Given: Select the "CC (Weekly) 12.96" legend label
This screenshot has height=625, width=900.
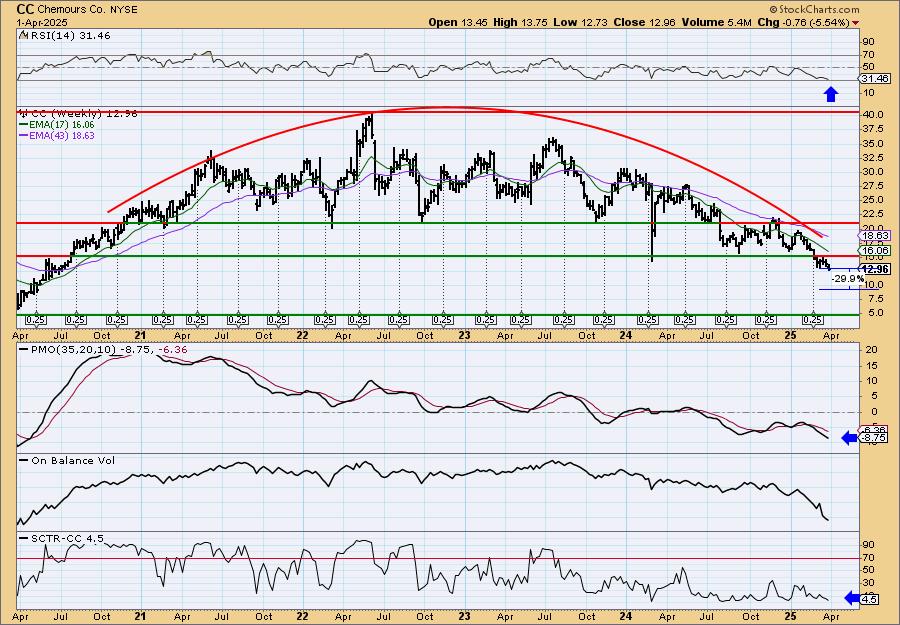Looking at the screenshot, I should coord(82,114).
